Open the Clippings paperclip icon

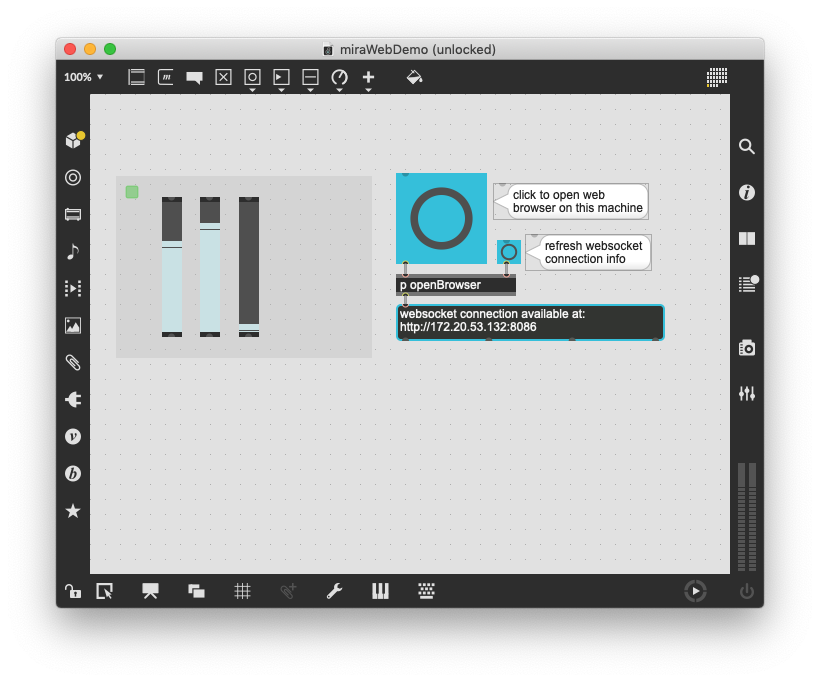[72, 362]
